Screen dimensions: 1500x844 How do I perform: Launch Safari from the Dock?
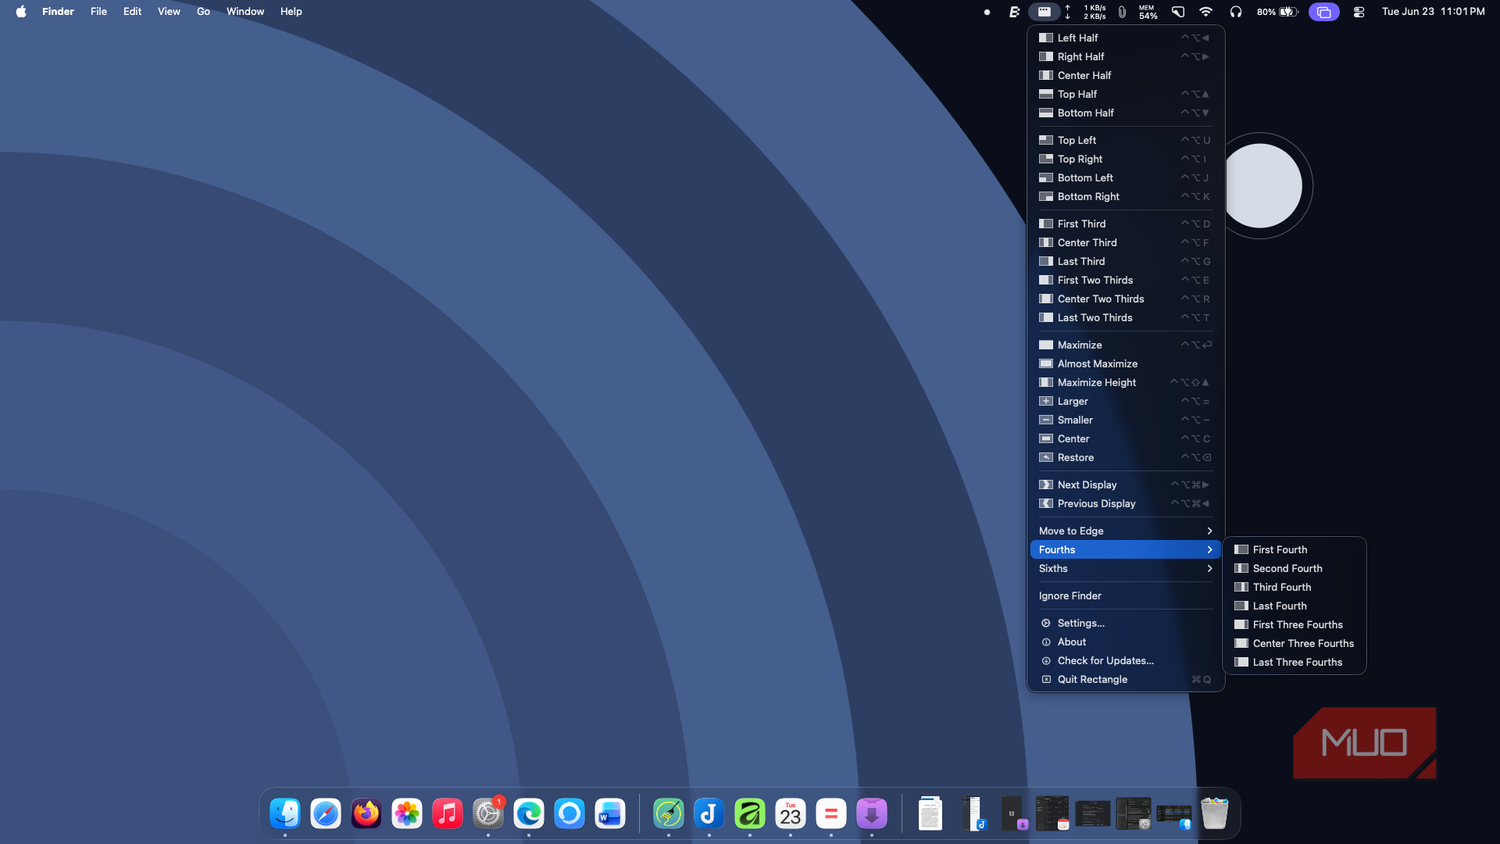point(326,814)
